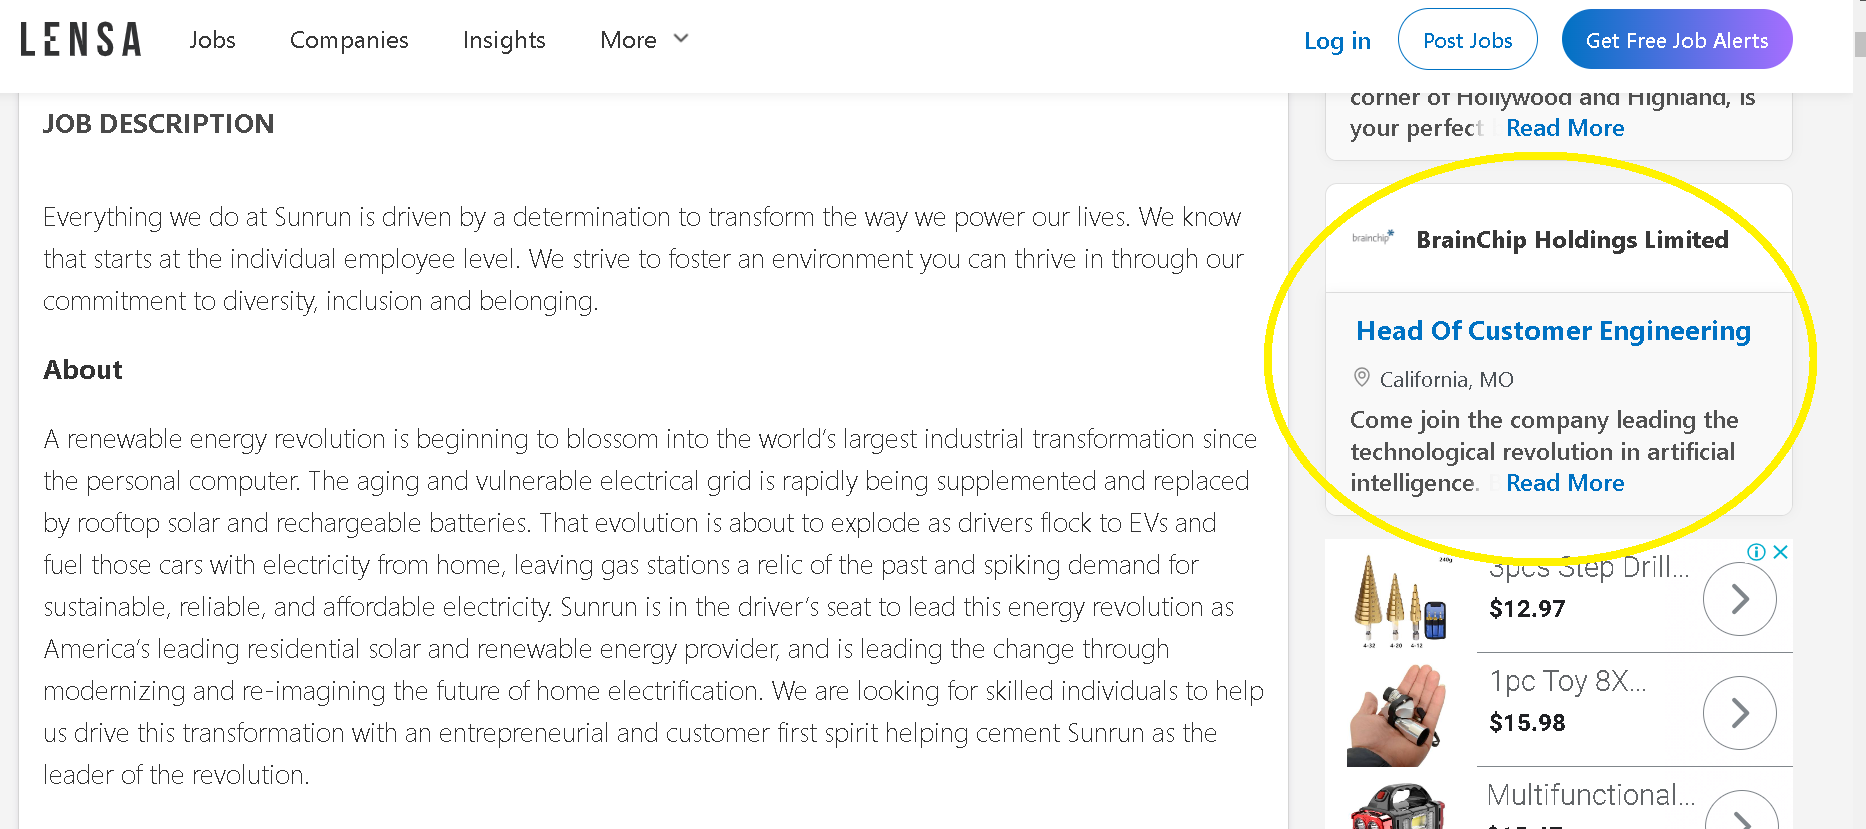Click Read More on BrainChip job card
The height and width of the screenshot is (829, 1866).
coord(1565,483)
